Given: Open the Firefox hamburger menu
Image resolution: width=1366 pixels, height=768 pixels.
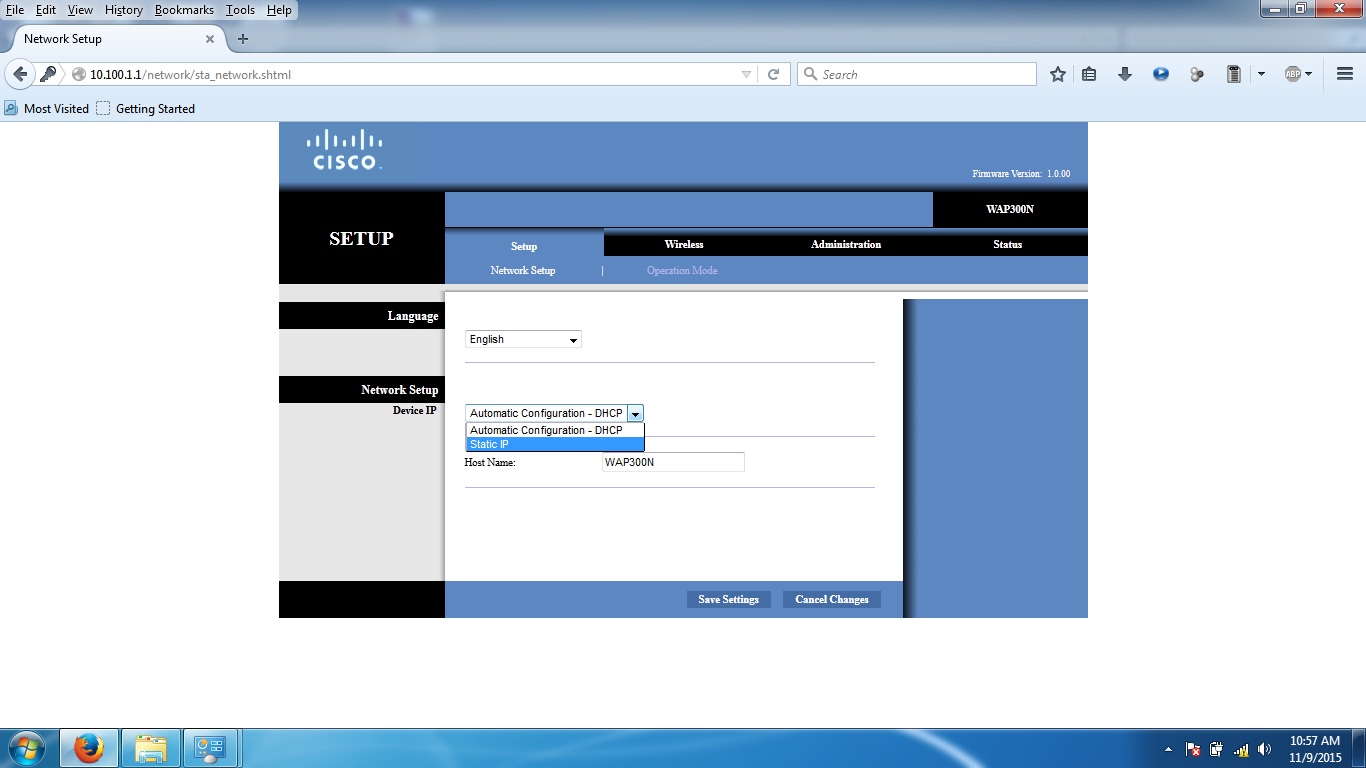Looking at the screenshot, I should tap(1345, 74).
